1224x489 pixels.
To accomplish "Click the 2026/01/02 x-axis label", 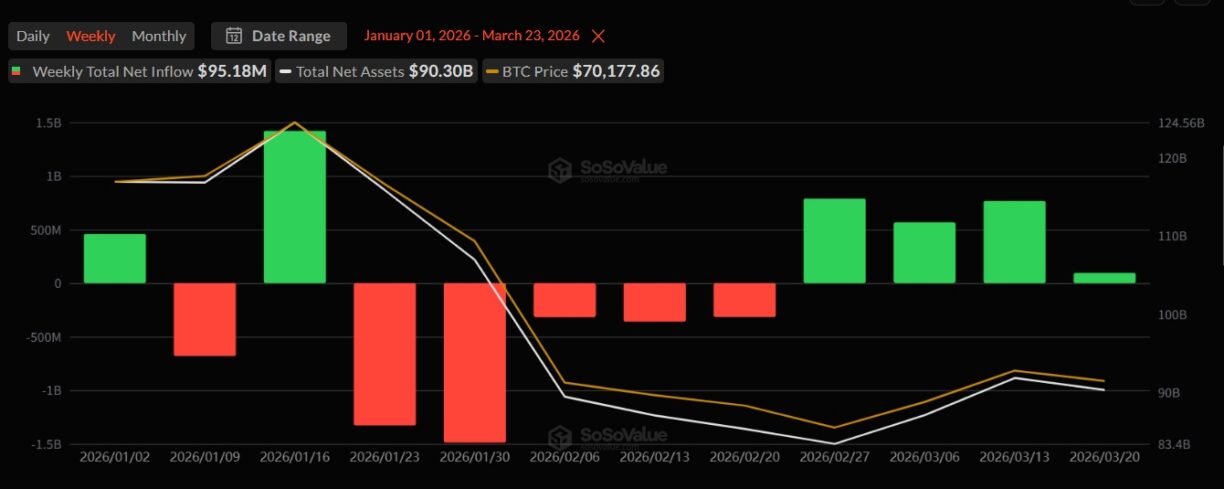I will [115, 457].
